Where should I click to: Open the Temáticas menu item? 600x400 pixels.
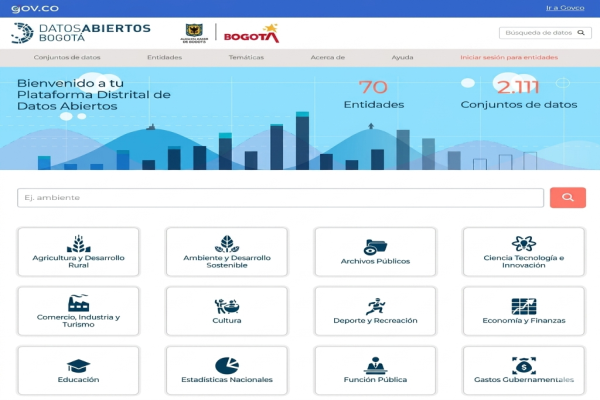point(246,57)
